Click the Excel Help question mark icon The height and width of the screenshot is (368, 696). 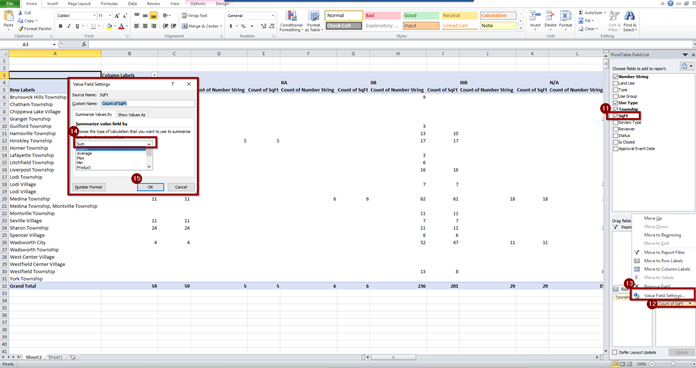coord(671,3)
